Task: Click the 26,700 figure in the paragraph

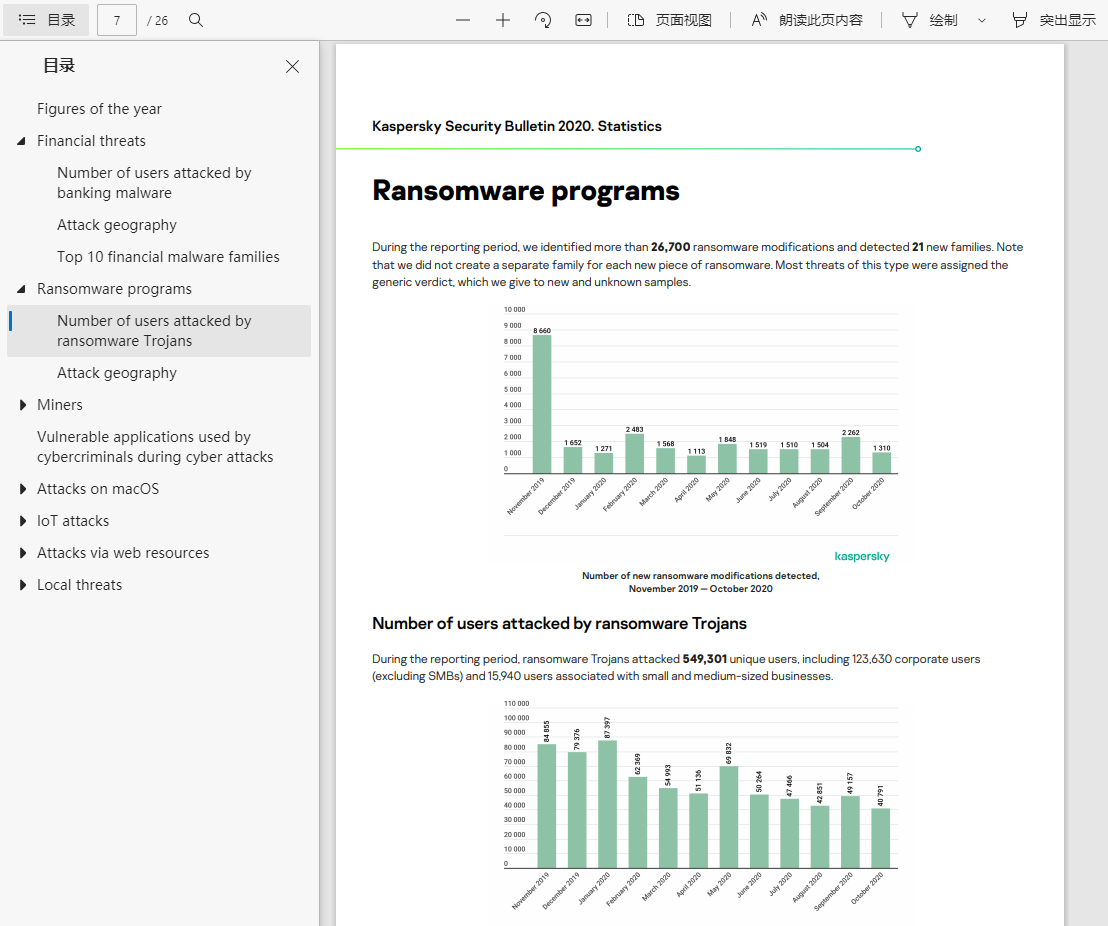Action: (670, 247)
